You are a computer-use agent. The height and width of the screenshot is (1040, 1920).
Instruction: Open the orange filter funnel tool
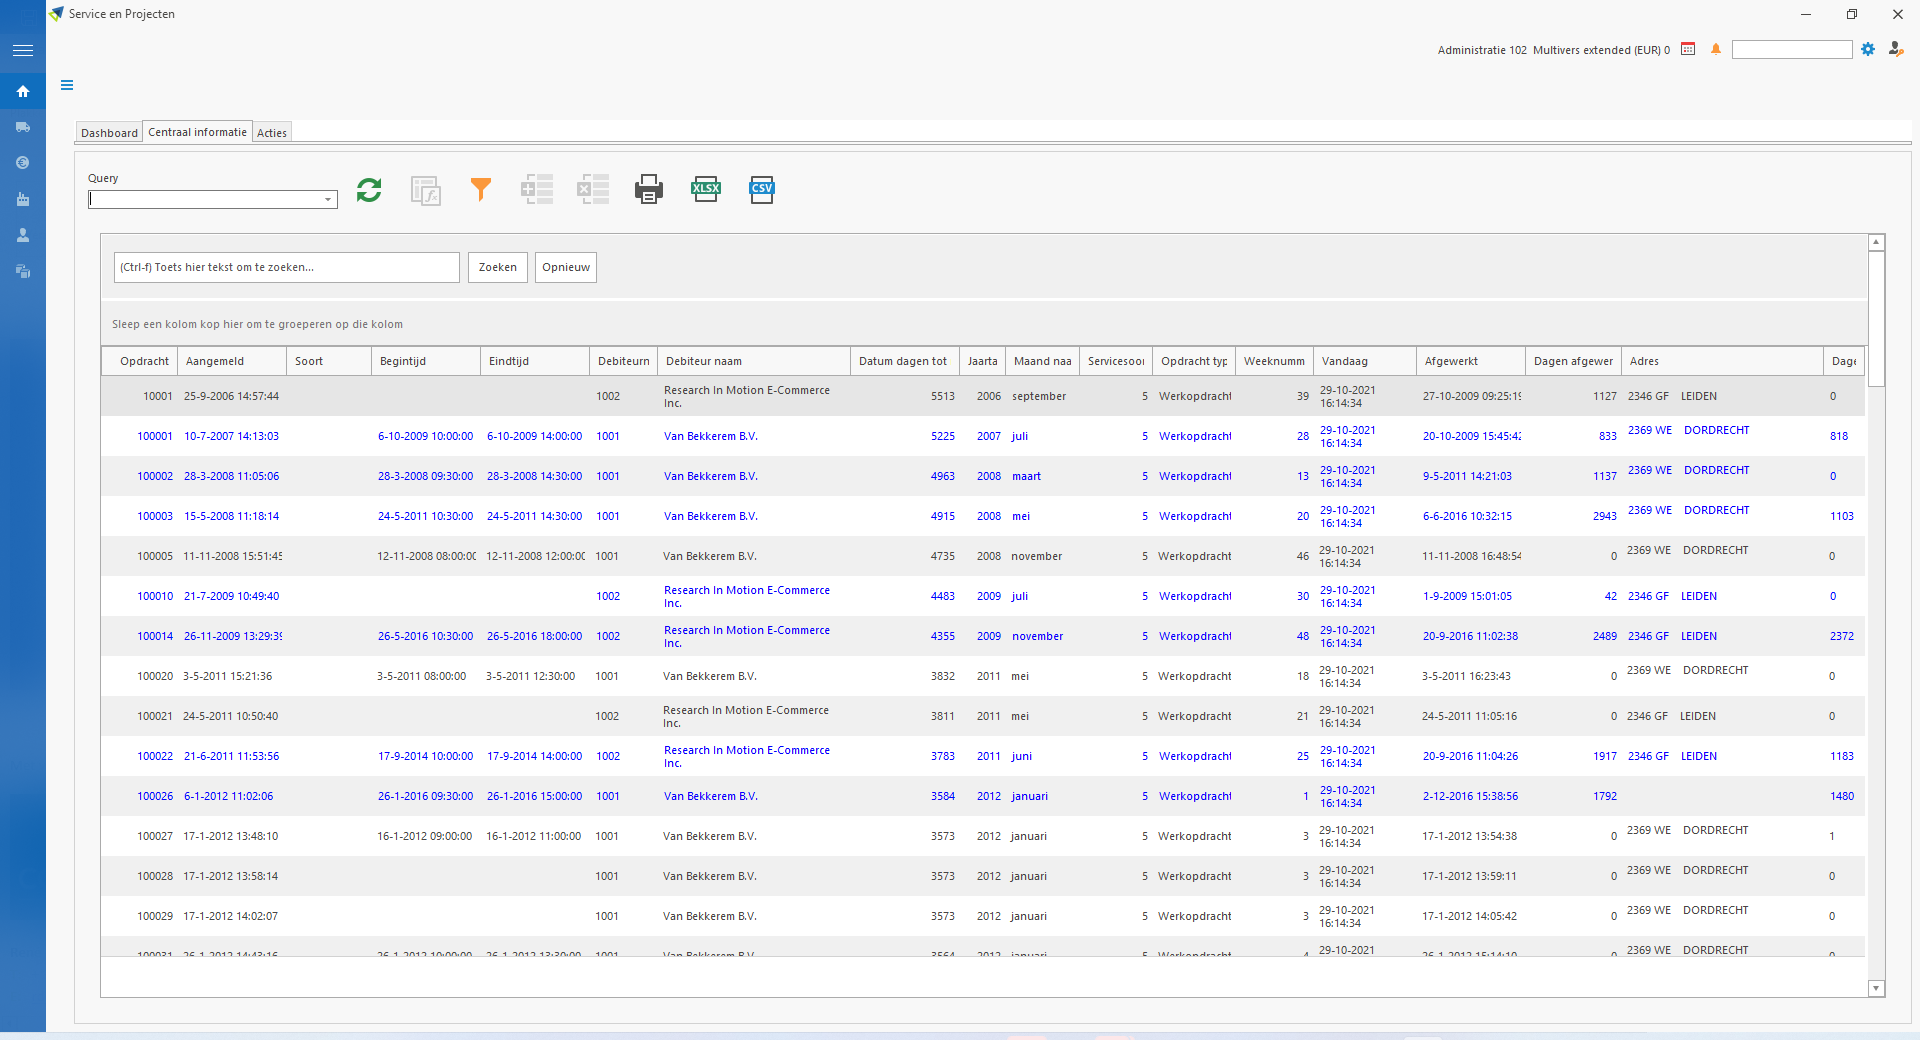481,189
